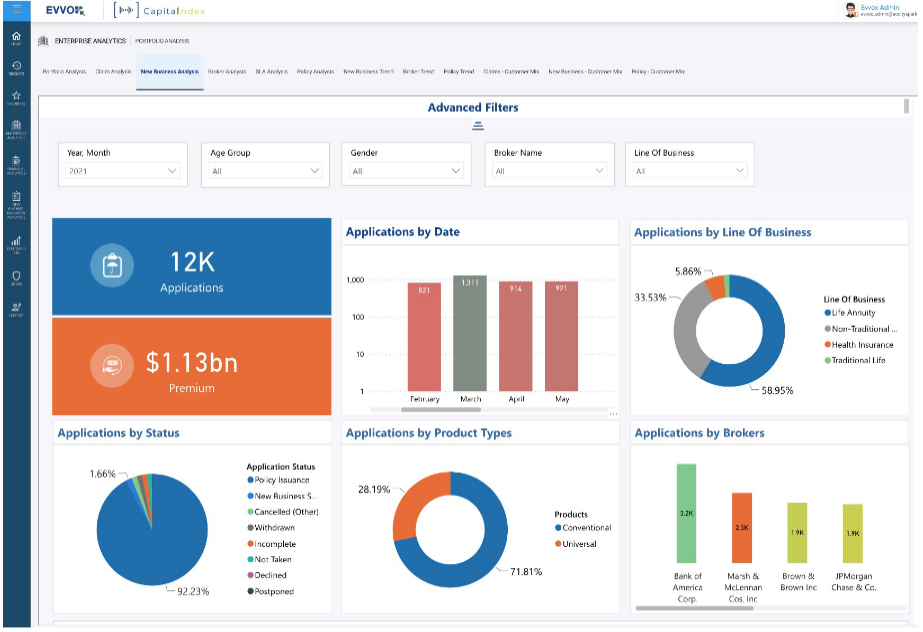Open the Support sidebar icon
Image resolution: width=923 pixels, height=632 pixels.
(x=15, y=308)
